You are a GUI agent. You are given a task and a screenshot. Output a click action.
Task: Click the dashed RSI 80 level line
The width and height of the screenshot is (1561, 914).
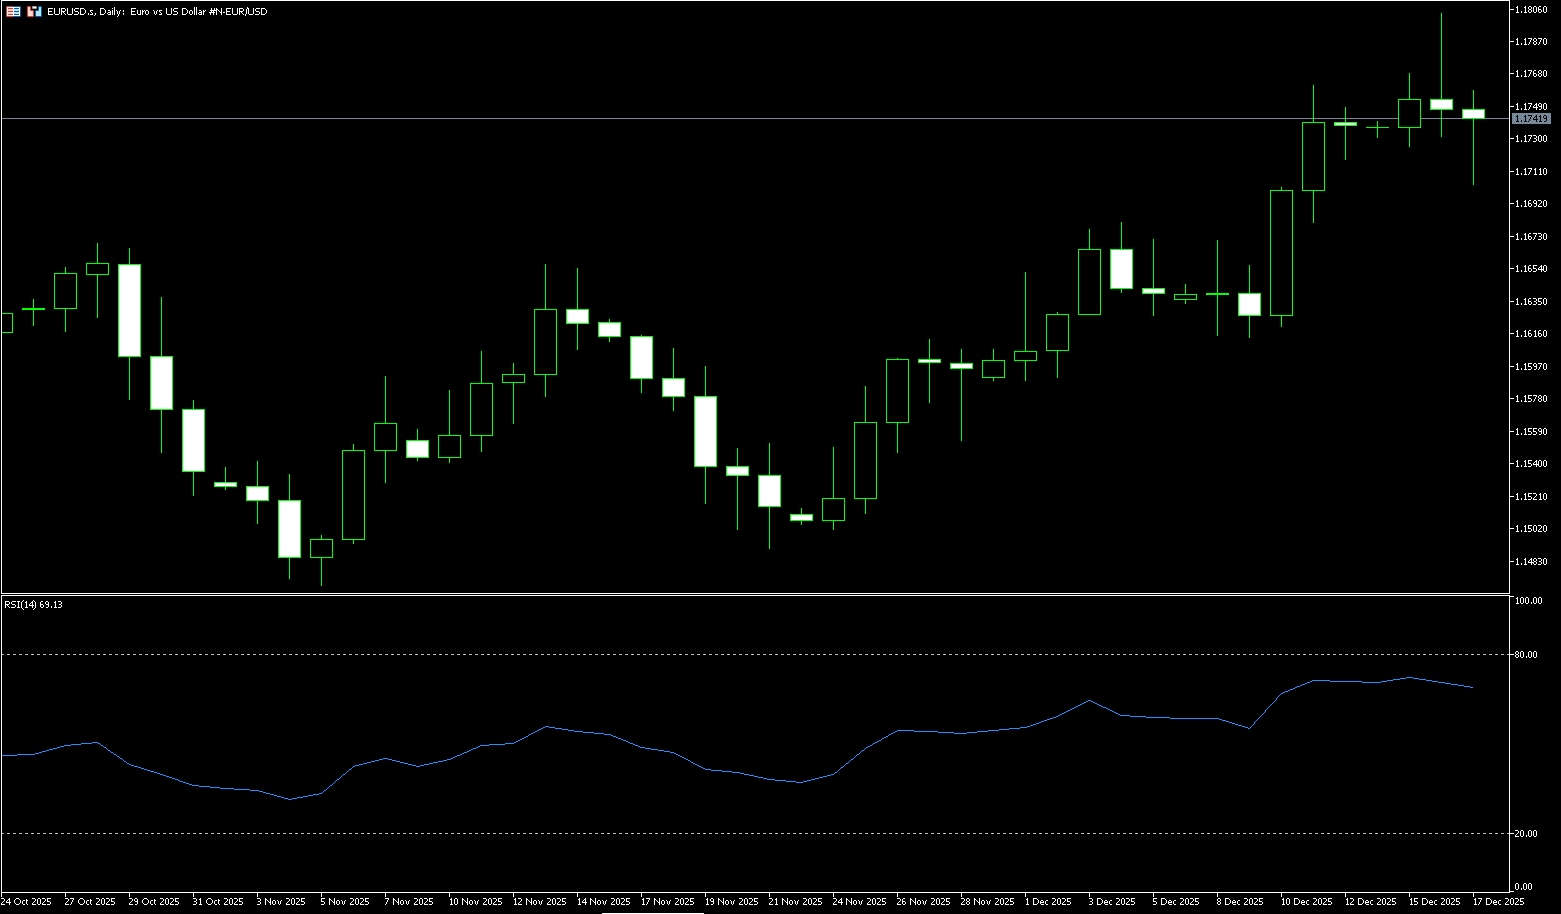(x=700, y=654)
